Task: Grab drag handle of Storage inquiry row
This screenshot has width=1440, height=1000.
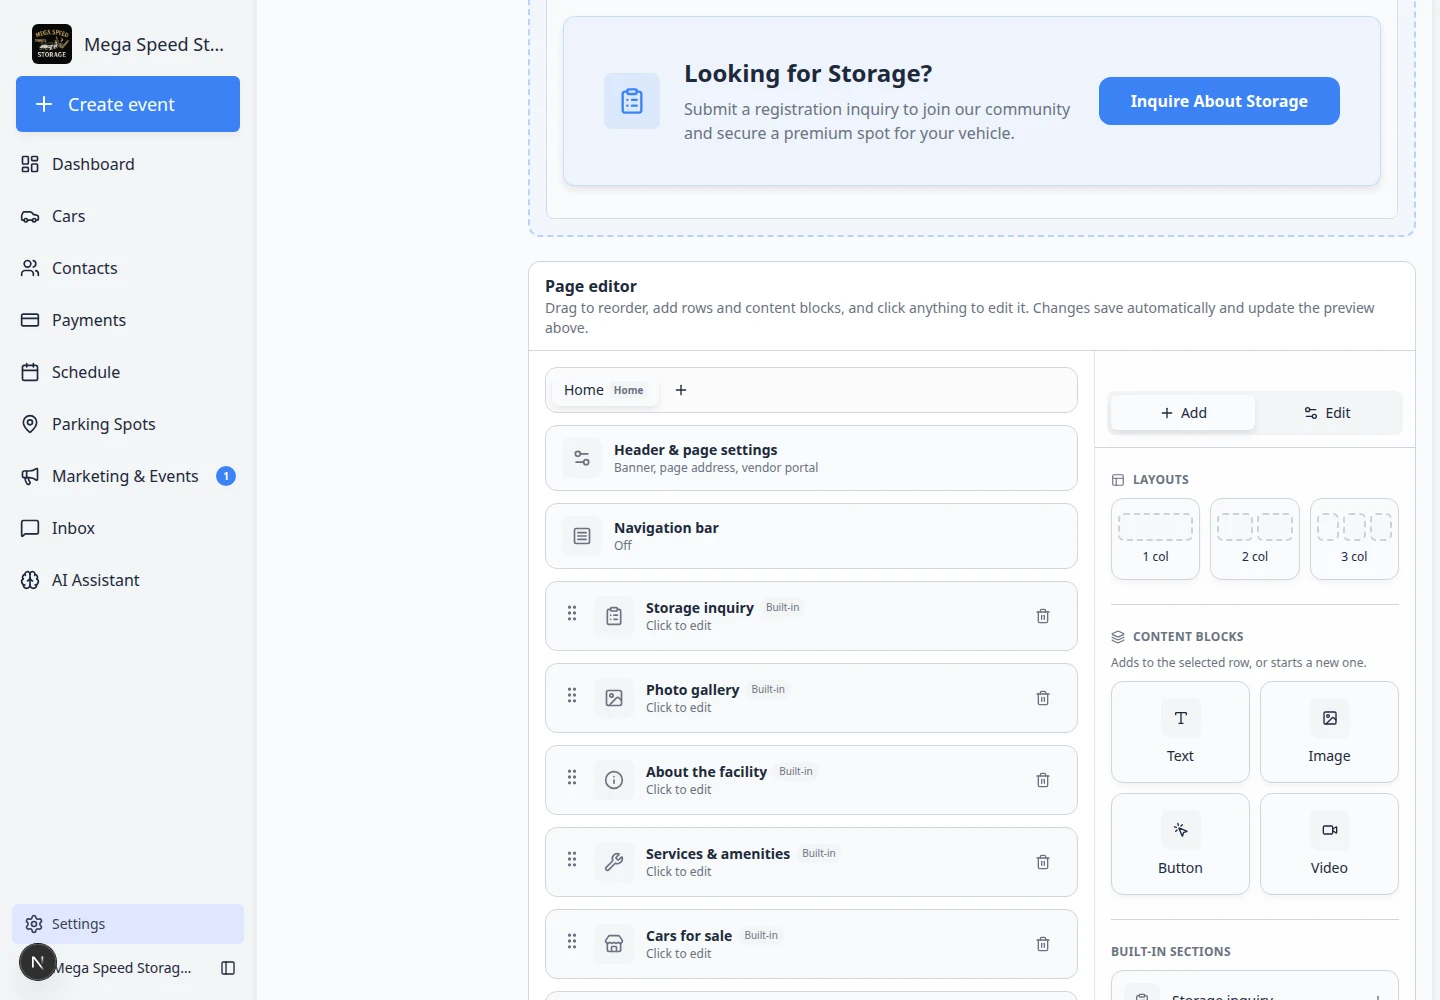Action: [572, 613]
